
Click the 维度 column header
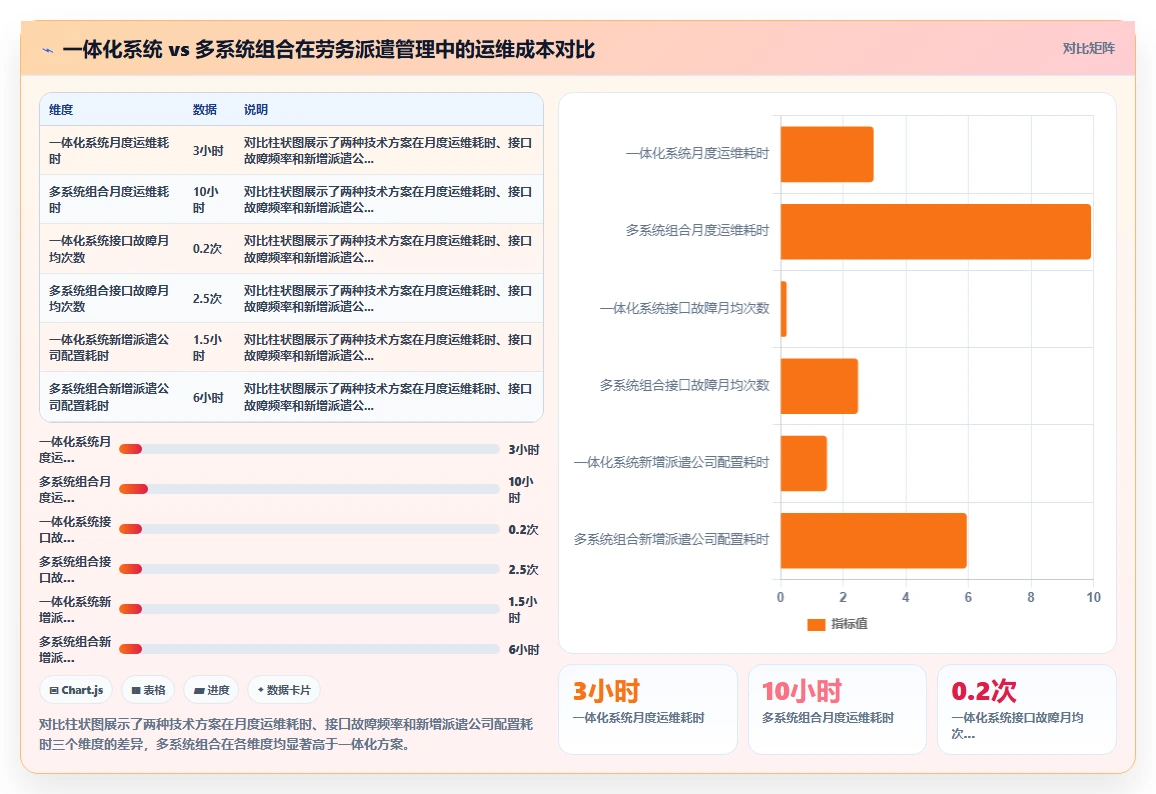pos(61,110)
